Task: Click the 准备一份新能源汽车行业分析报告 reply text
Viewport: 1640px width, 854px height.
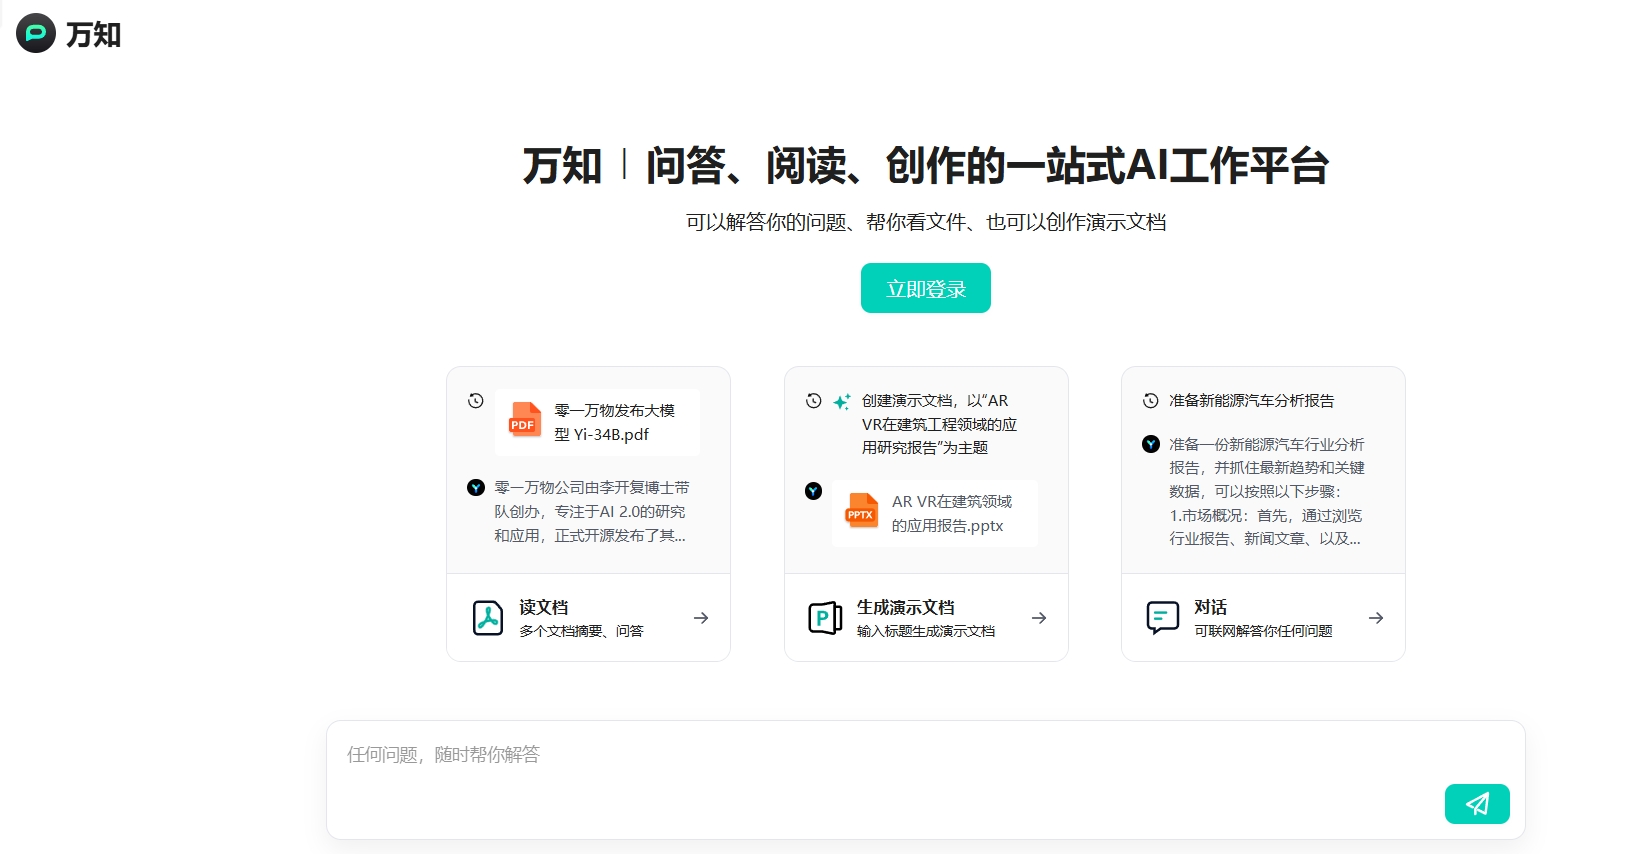Action: tap(1267, 491)
